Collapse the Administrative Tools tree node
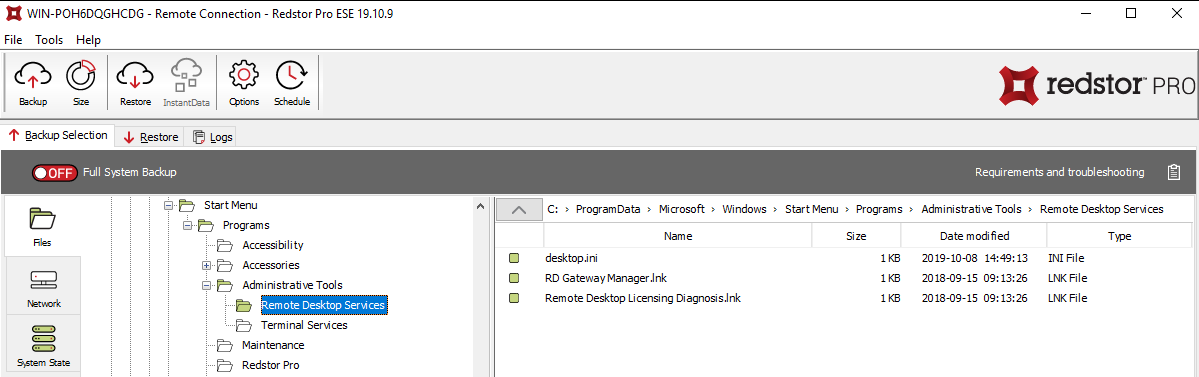 [x=206, y=285]
